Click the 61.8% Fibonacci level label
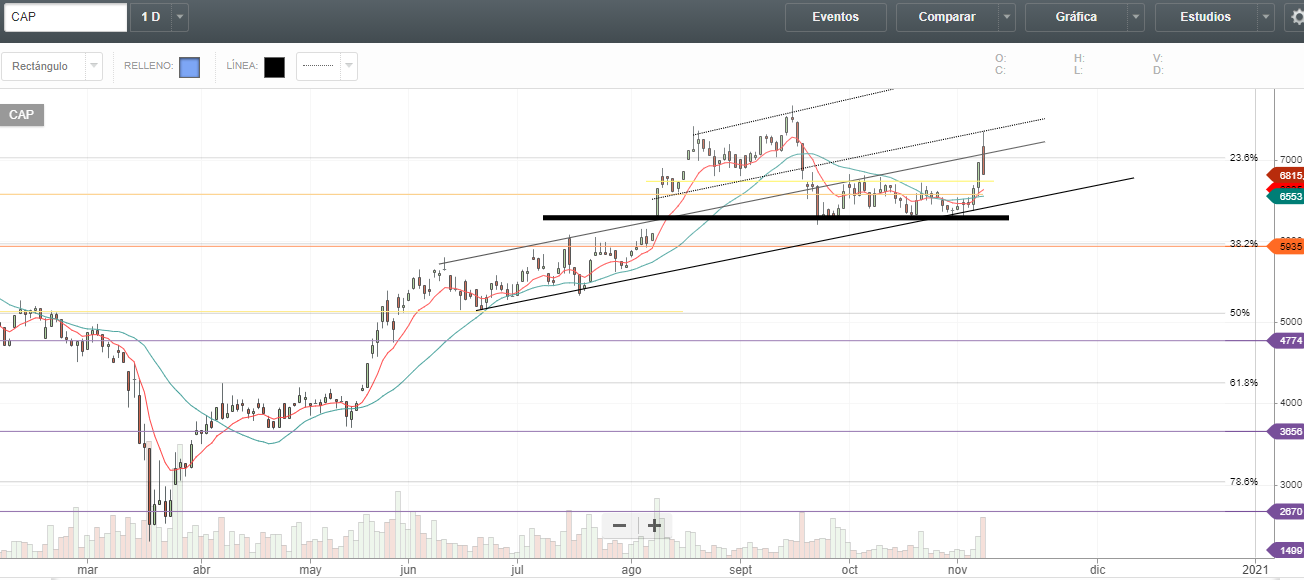This screenshot has height=580, width=1304. (x=1243, y=383)
